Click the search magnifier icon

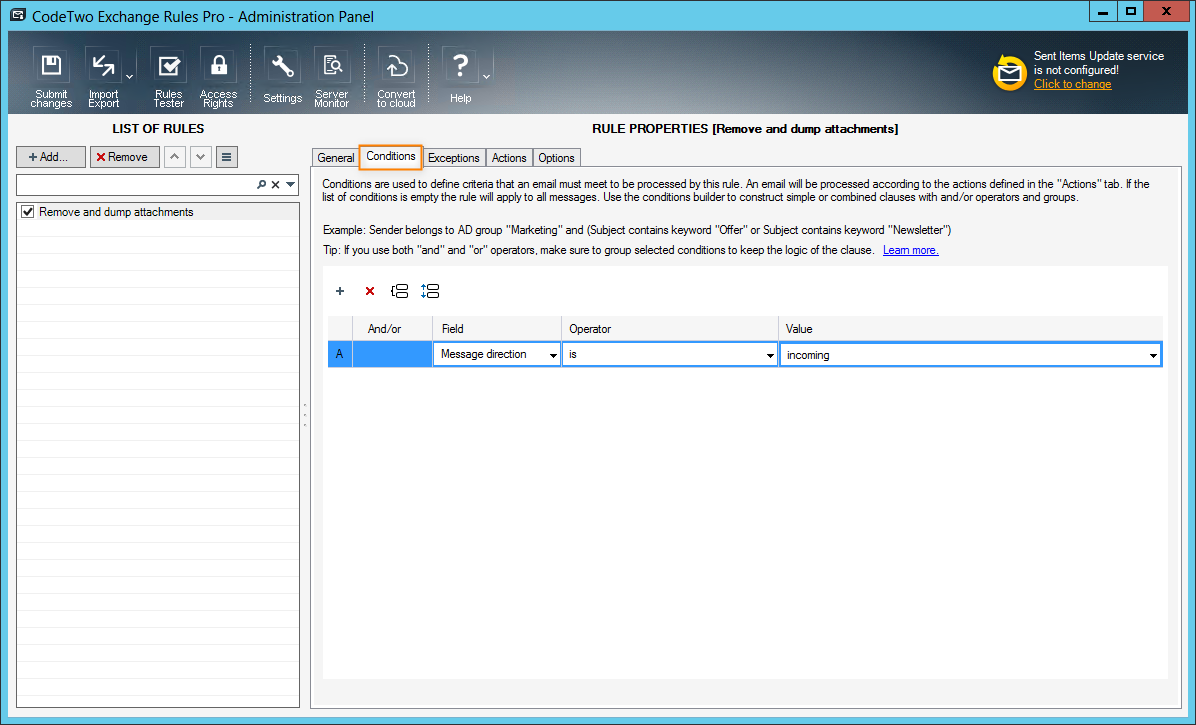click(262, 184)
